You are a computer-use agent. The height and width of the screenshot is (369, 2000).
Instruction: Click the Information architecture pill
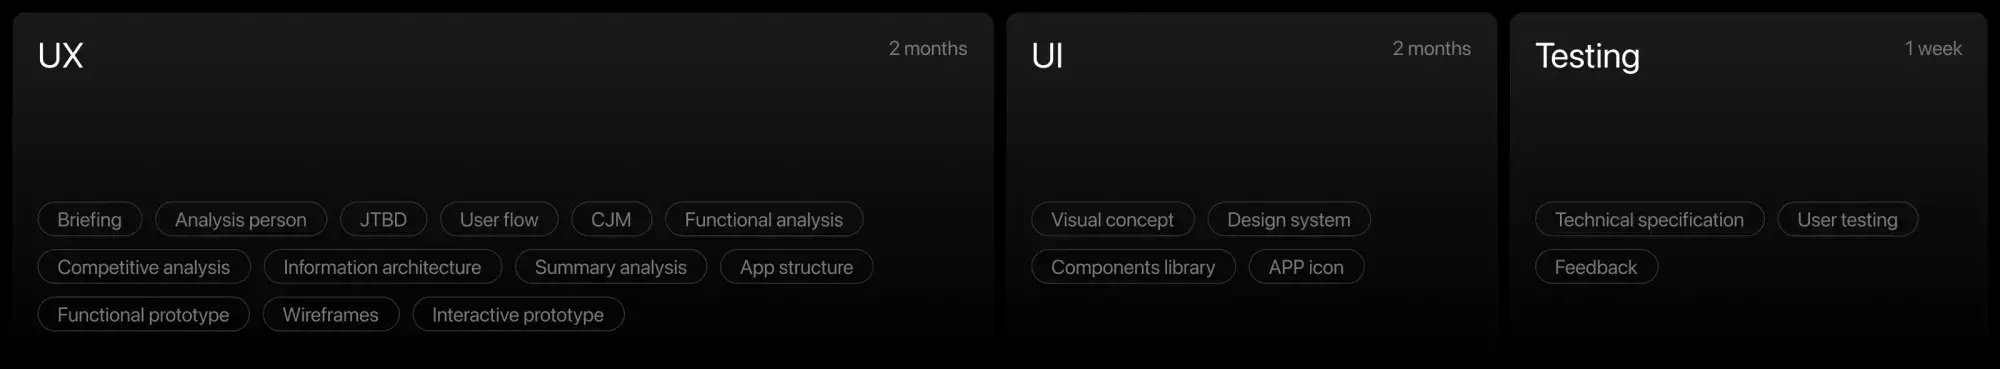pos(382,267)
